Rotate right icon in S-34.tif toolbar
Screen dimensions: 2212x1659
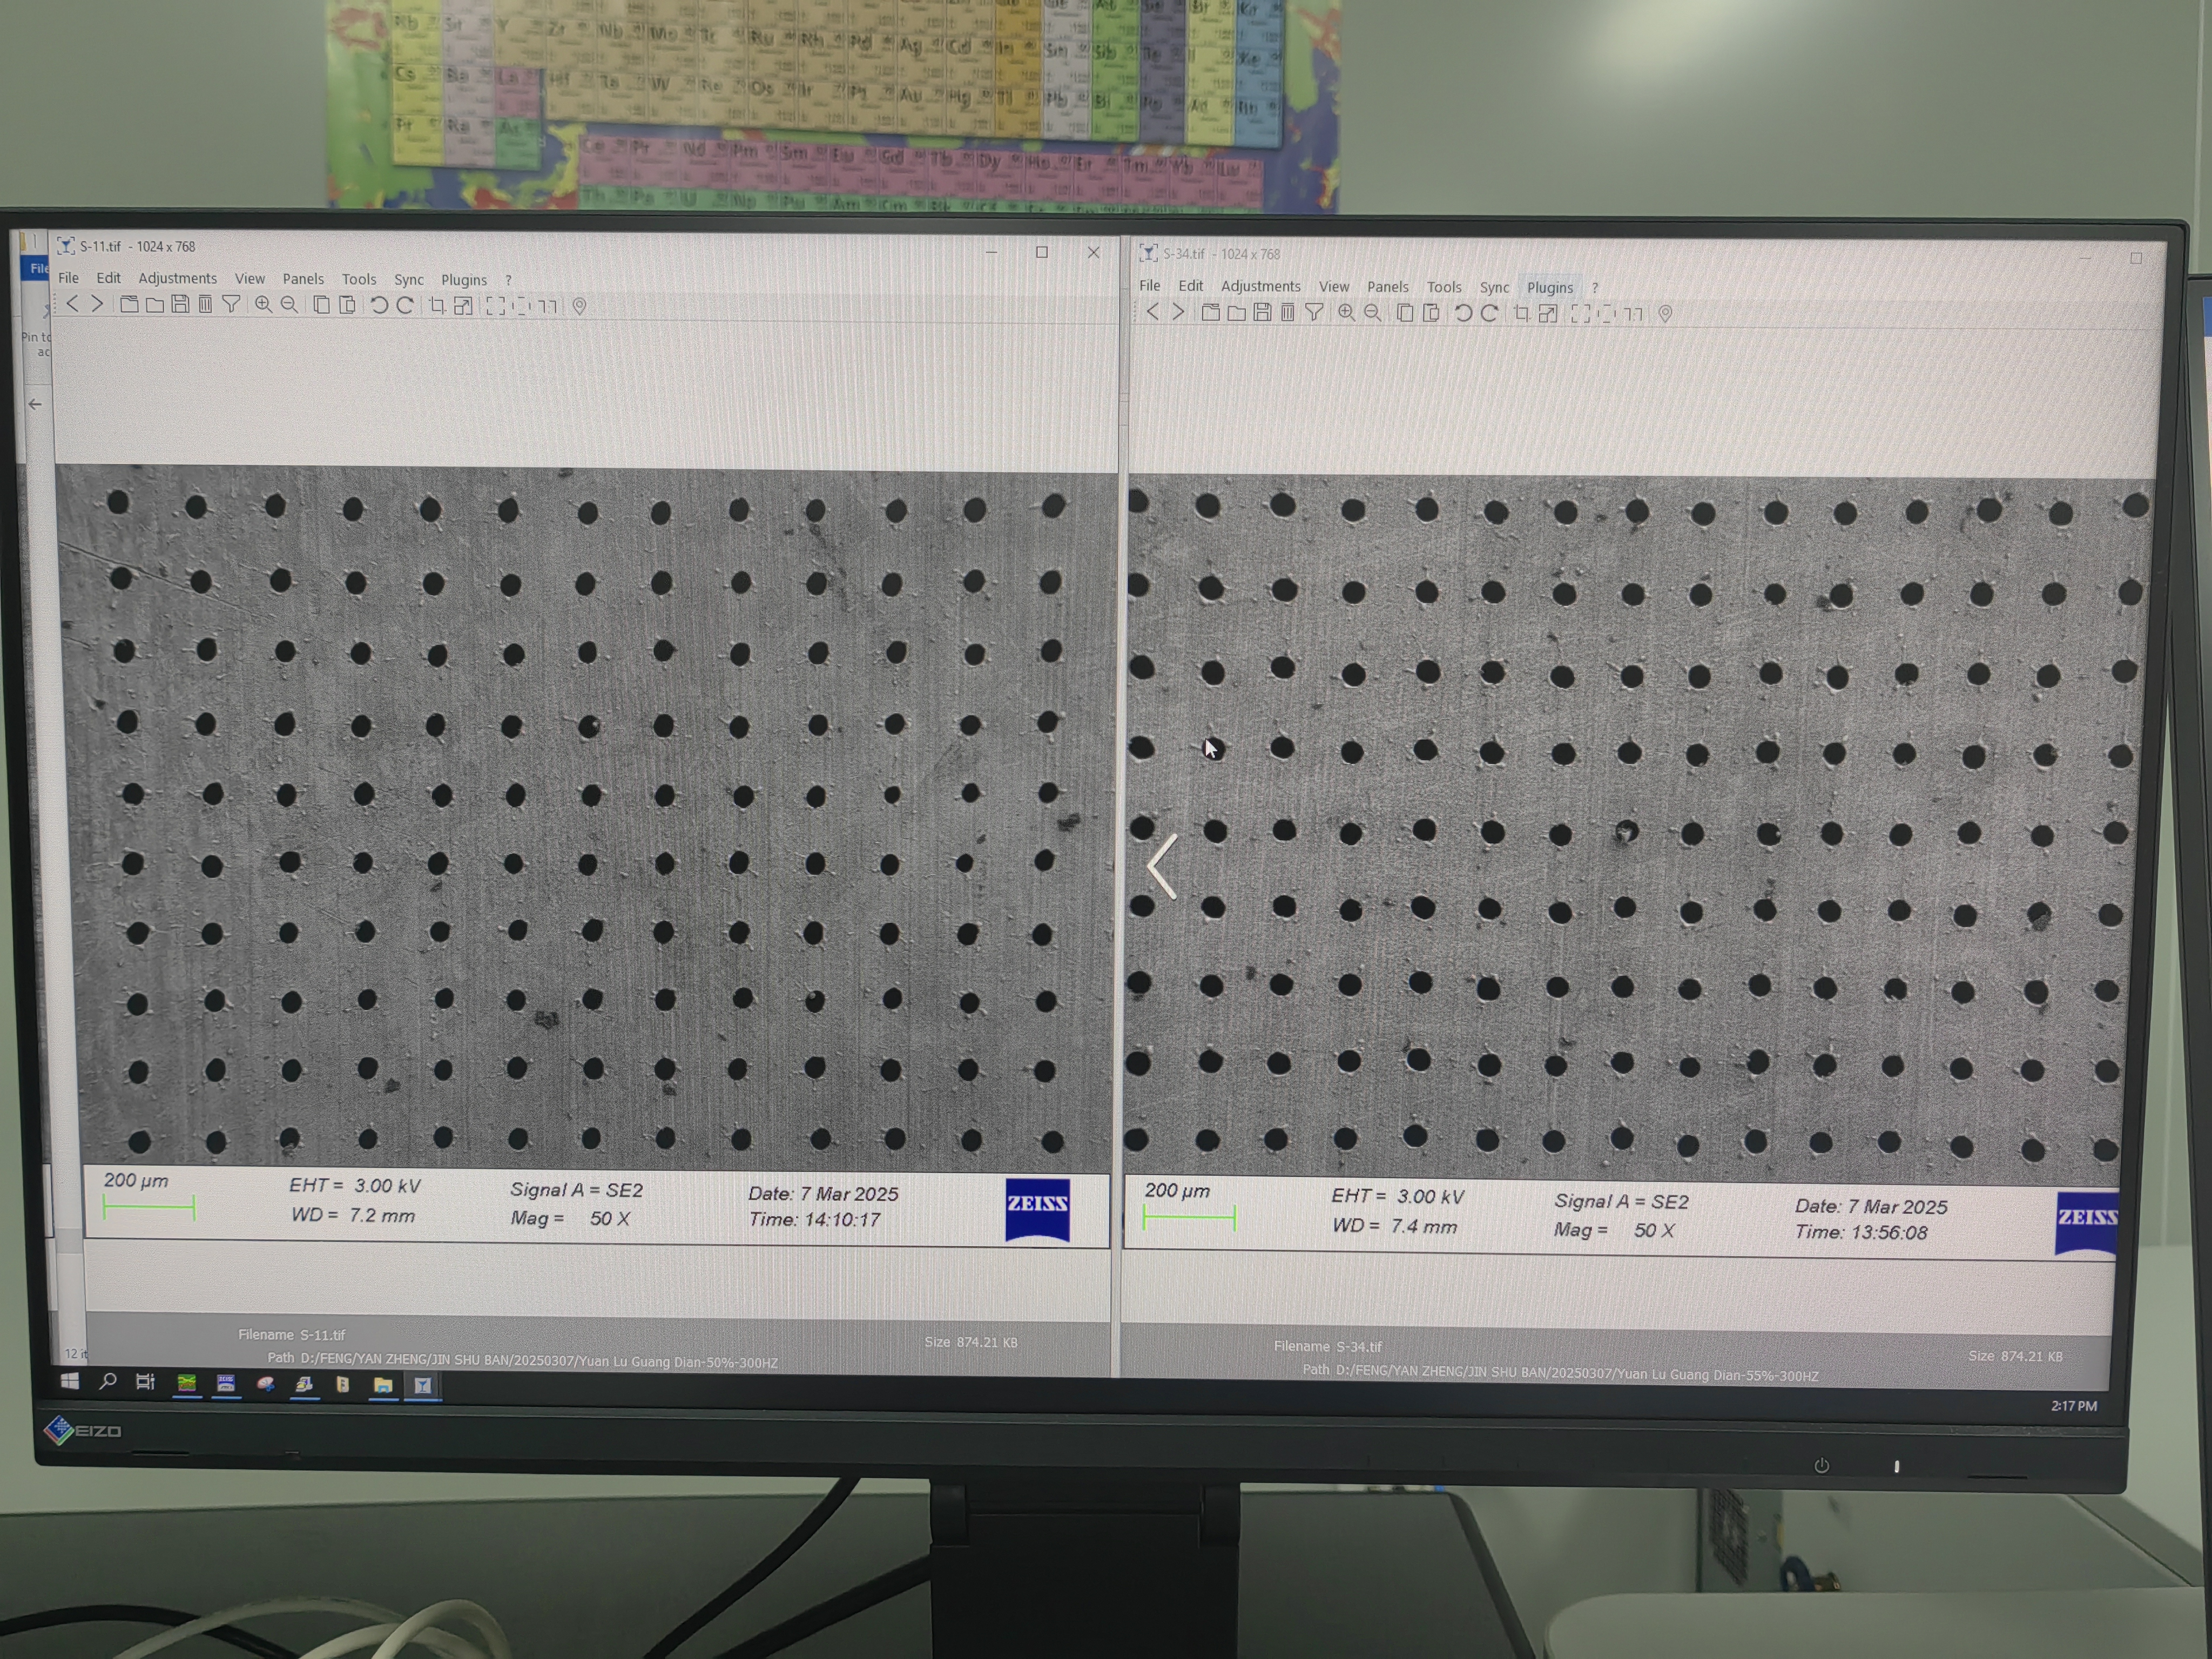[x=1489, y=314]
